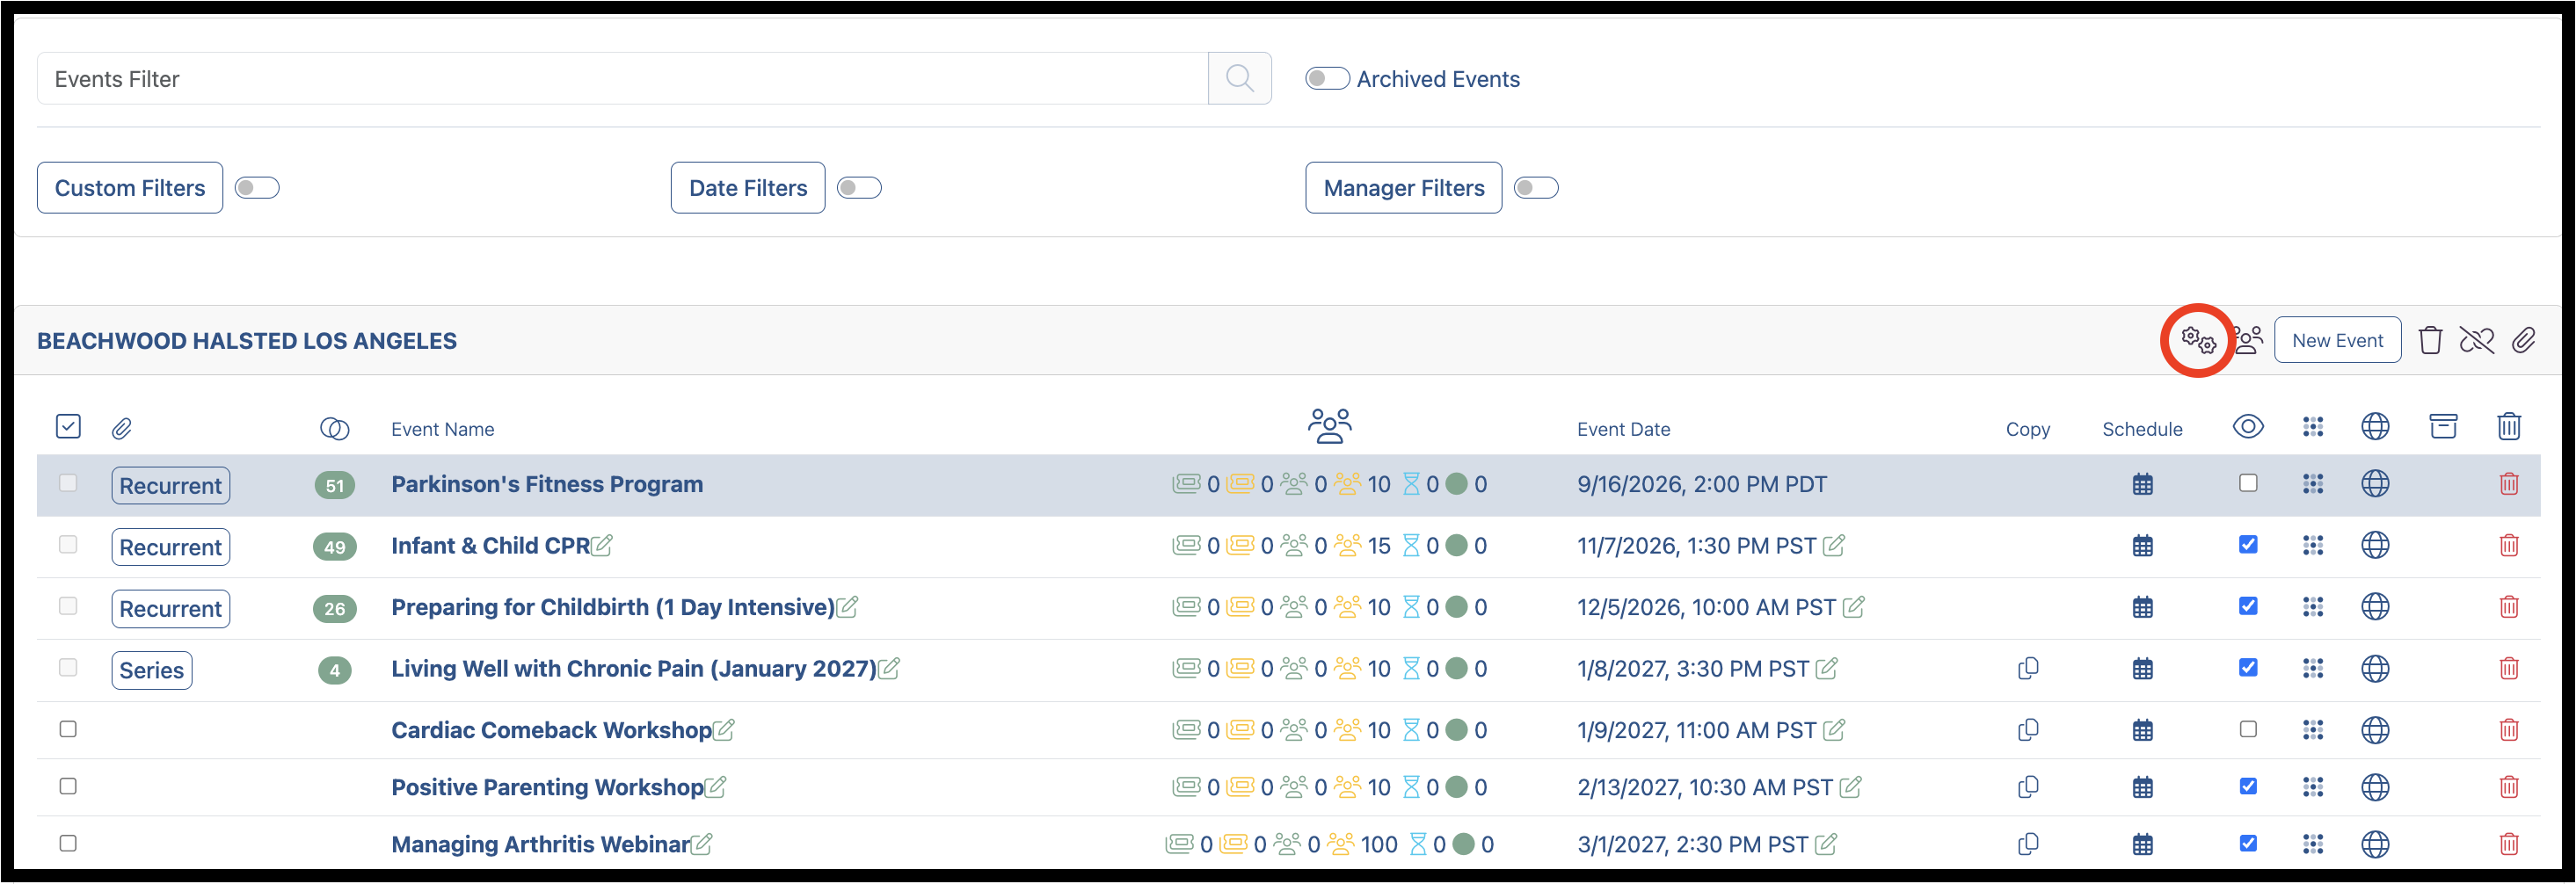Click the broken link unlink icon

(2477, 340)
